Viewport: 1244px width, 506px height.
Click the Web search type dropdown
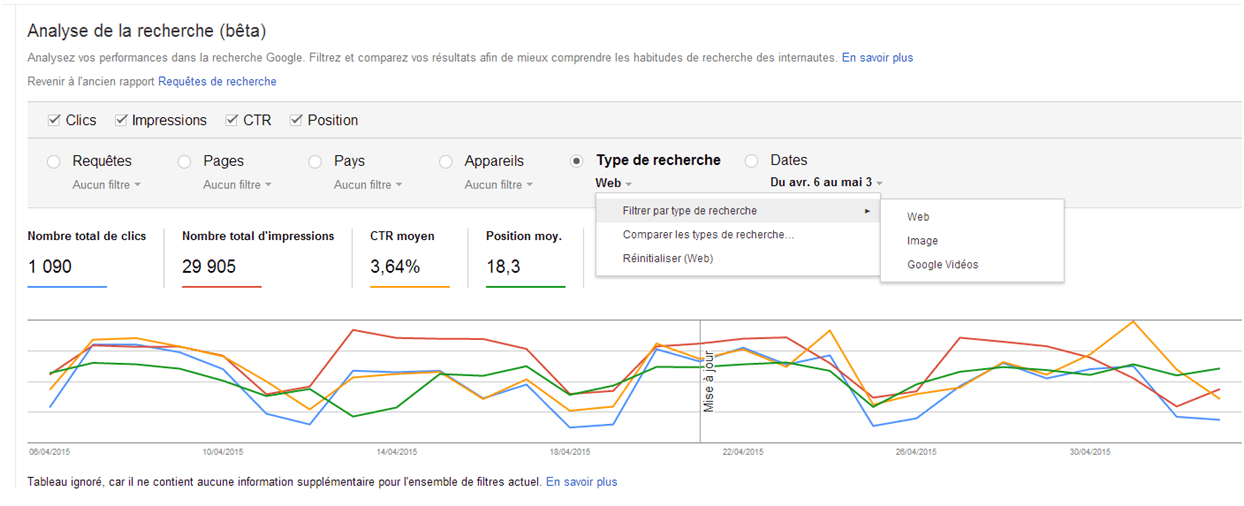(613, 183)
